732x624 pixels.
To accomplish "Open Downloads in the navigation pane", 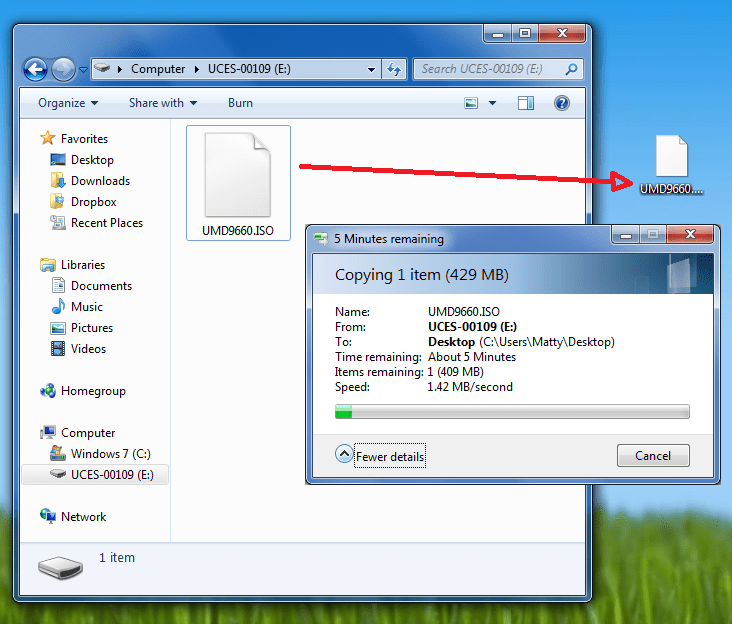I will tap(100, 181).
